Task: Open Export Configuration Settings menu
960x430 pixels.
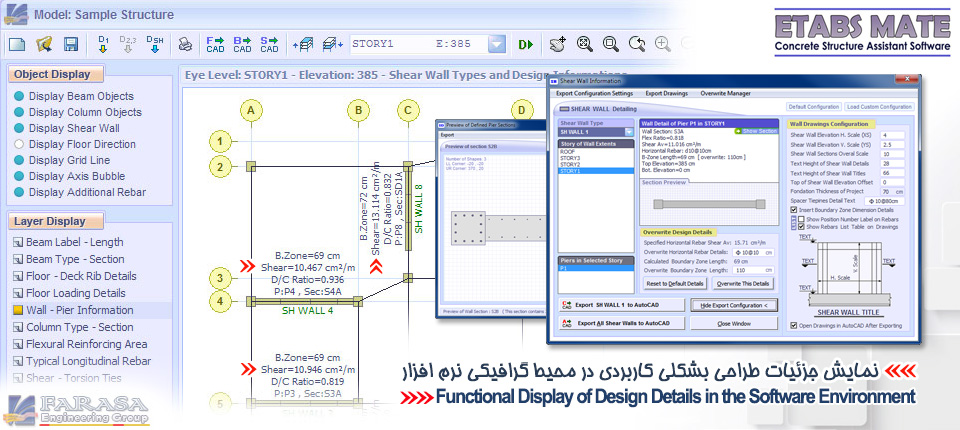Action: point(595,92)
